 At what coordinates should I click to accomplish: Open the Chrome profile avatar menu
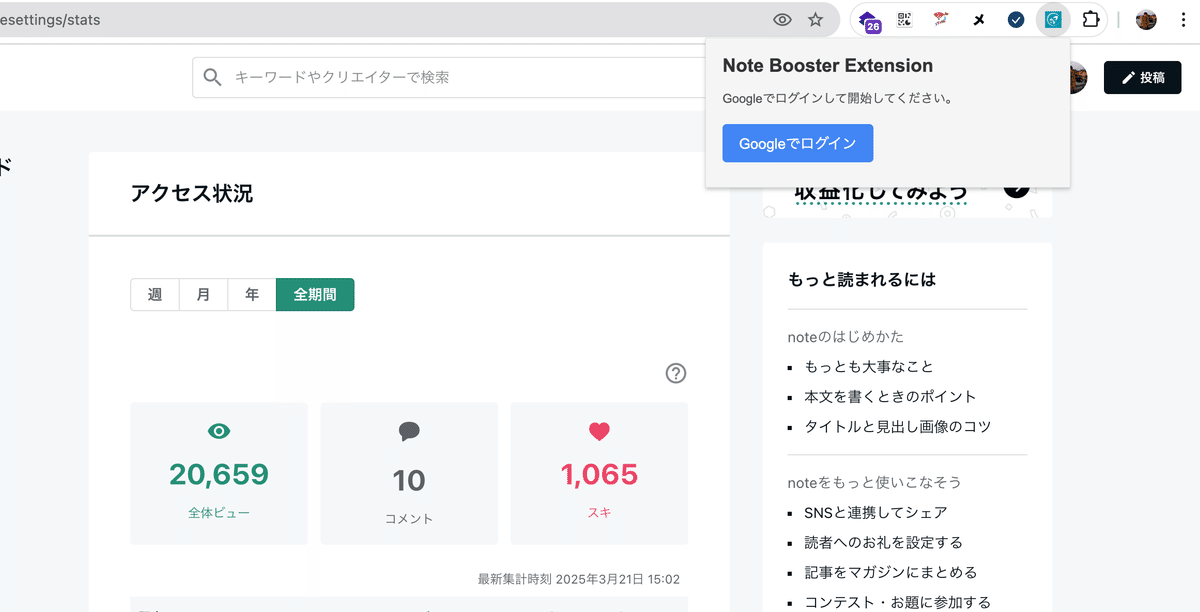point(1146,19)
